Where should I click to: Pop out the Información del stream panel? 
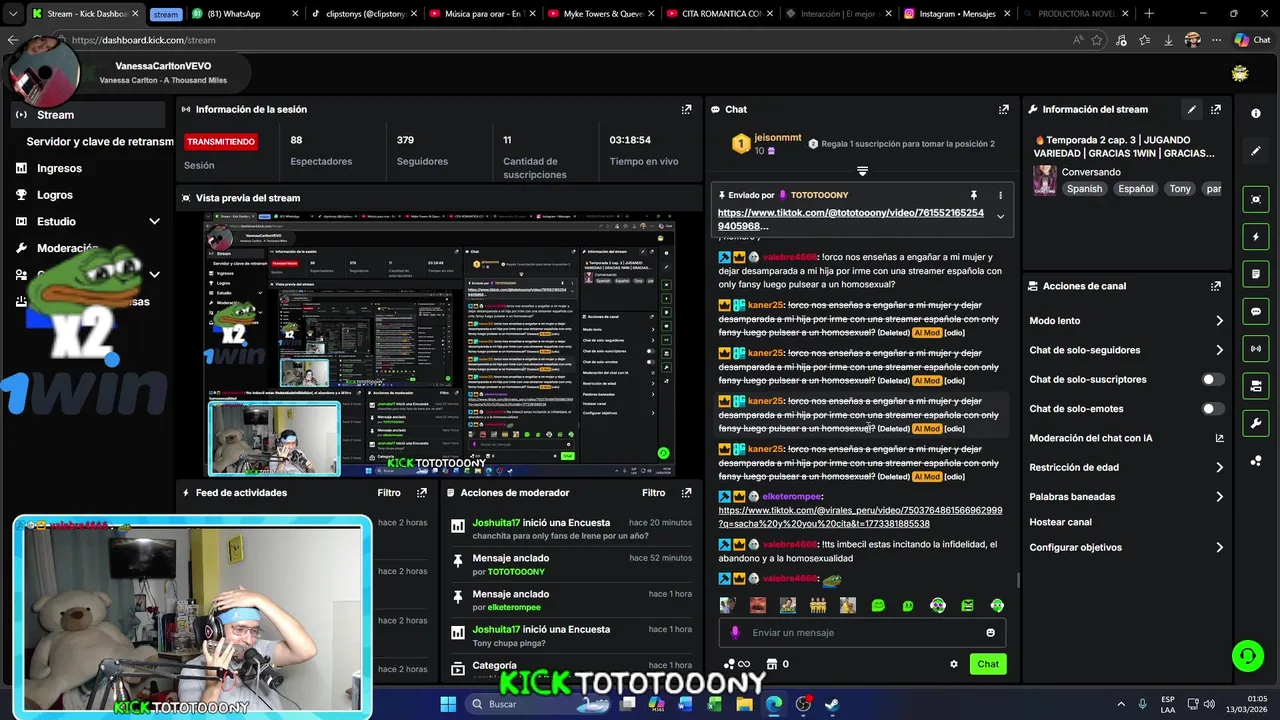point(1215,109)
